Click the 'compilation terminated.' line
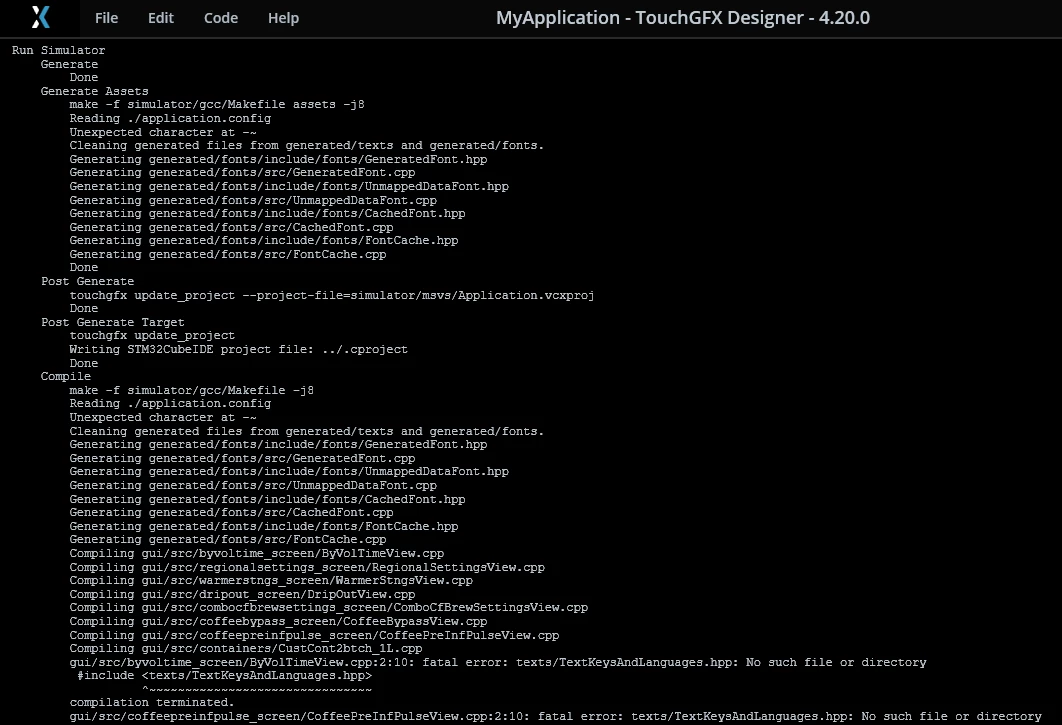 click(x=152, y=703)
